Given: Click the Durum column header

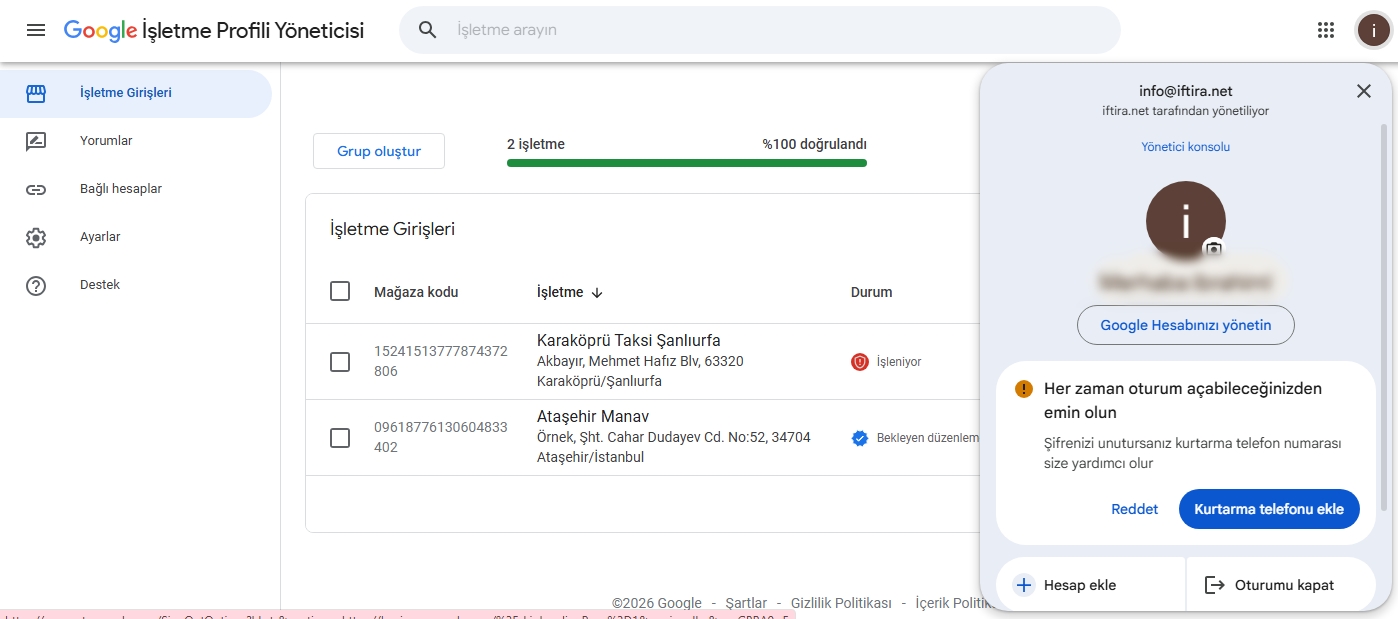Looking at the screenshot, I should [x=872, y=292].
